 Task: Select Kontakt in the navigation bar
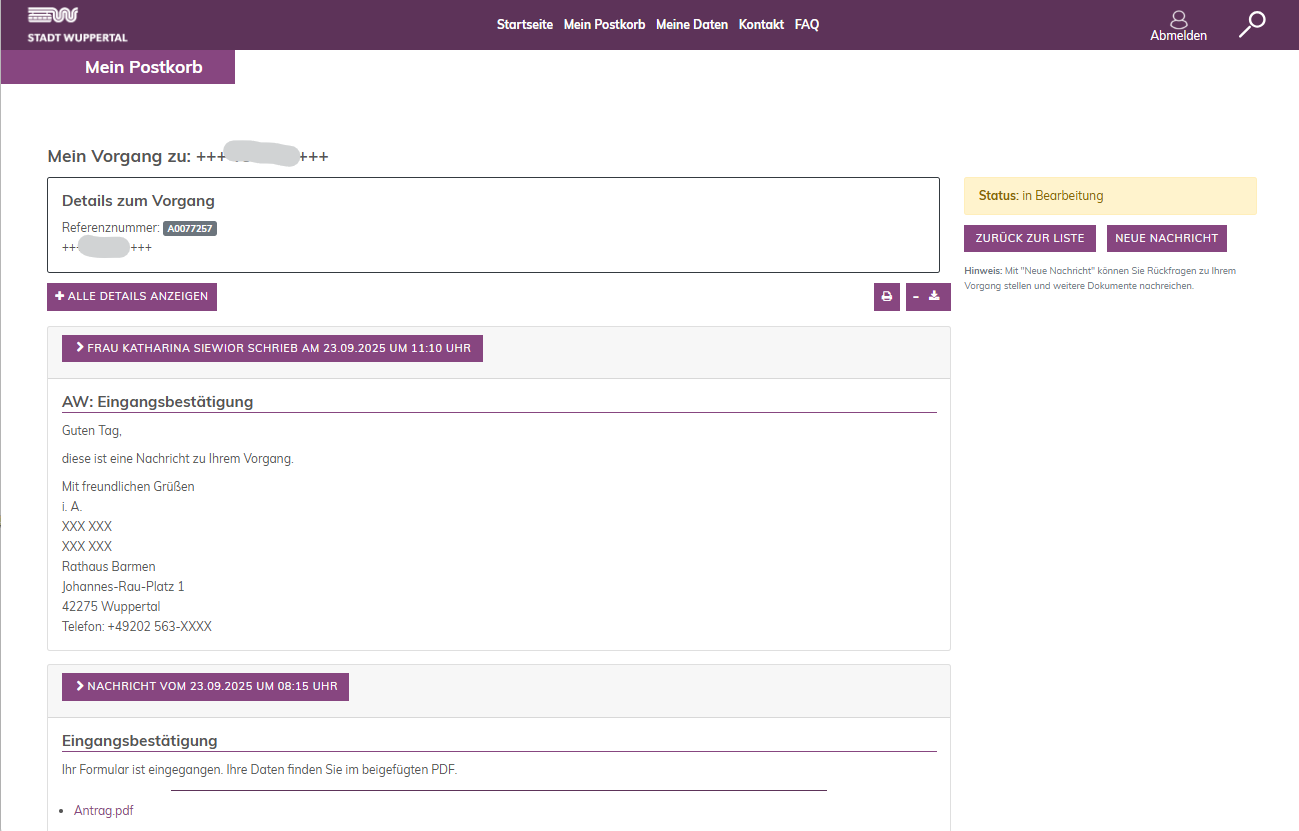click(x=761, y=25)
